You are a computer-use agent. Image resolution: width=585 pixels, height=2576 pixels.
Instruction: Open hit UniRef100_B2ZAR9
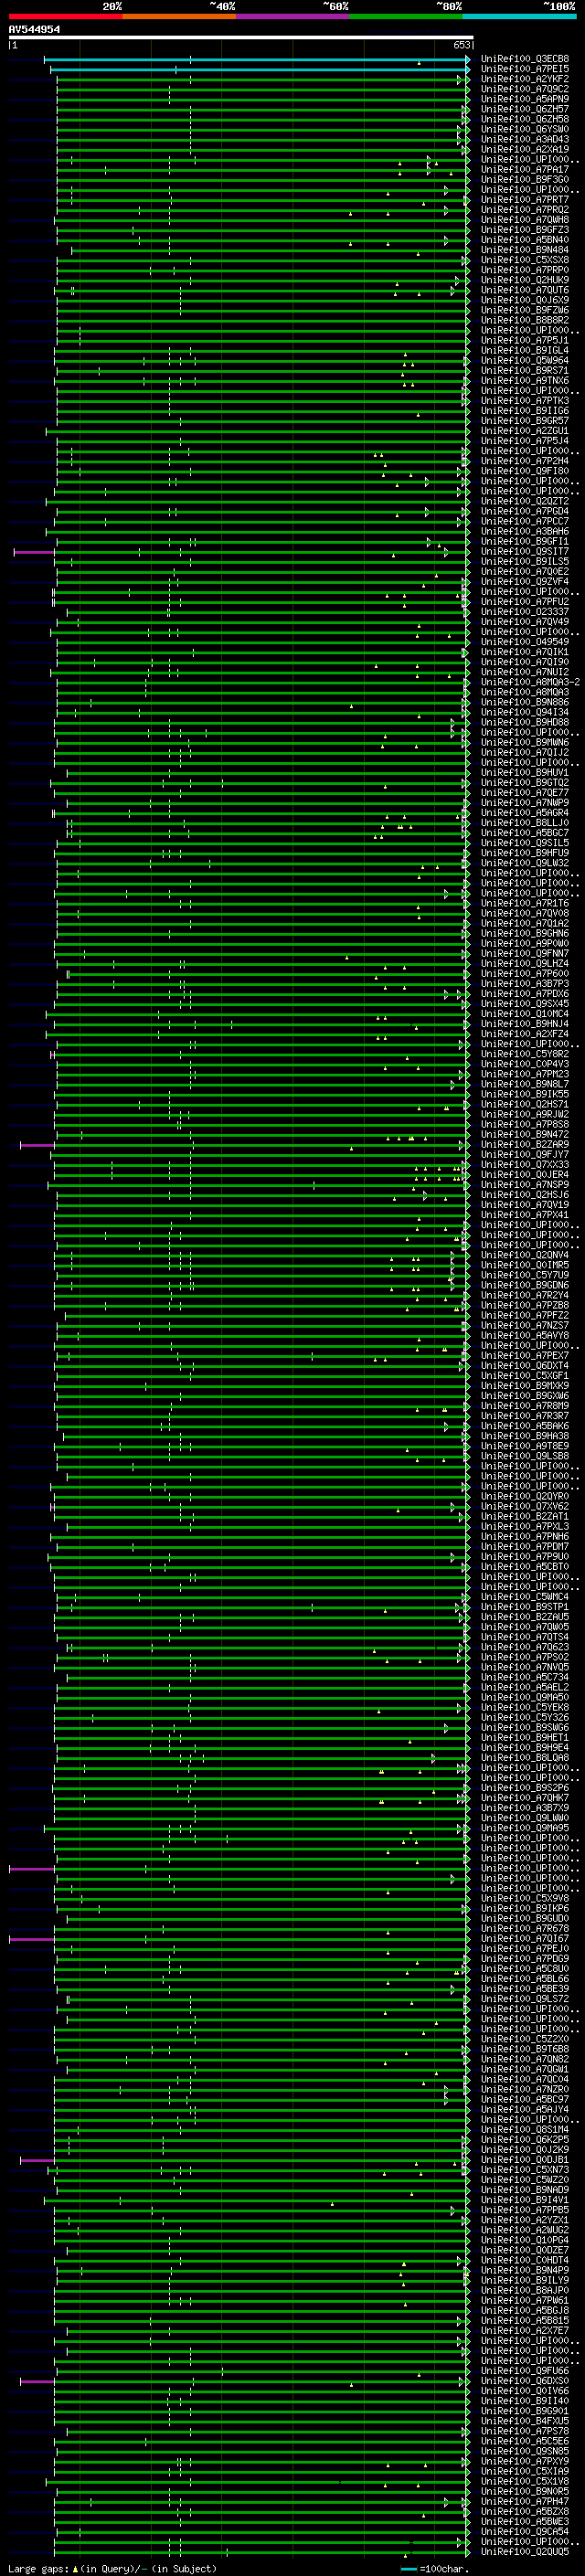pos(525,1145)
